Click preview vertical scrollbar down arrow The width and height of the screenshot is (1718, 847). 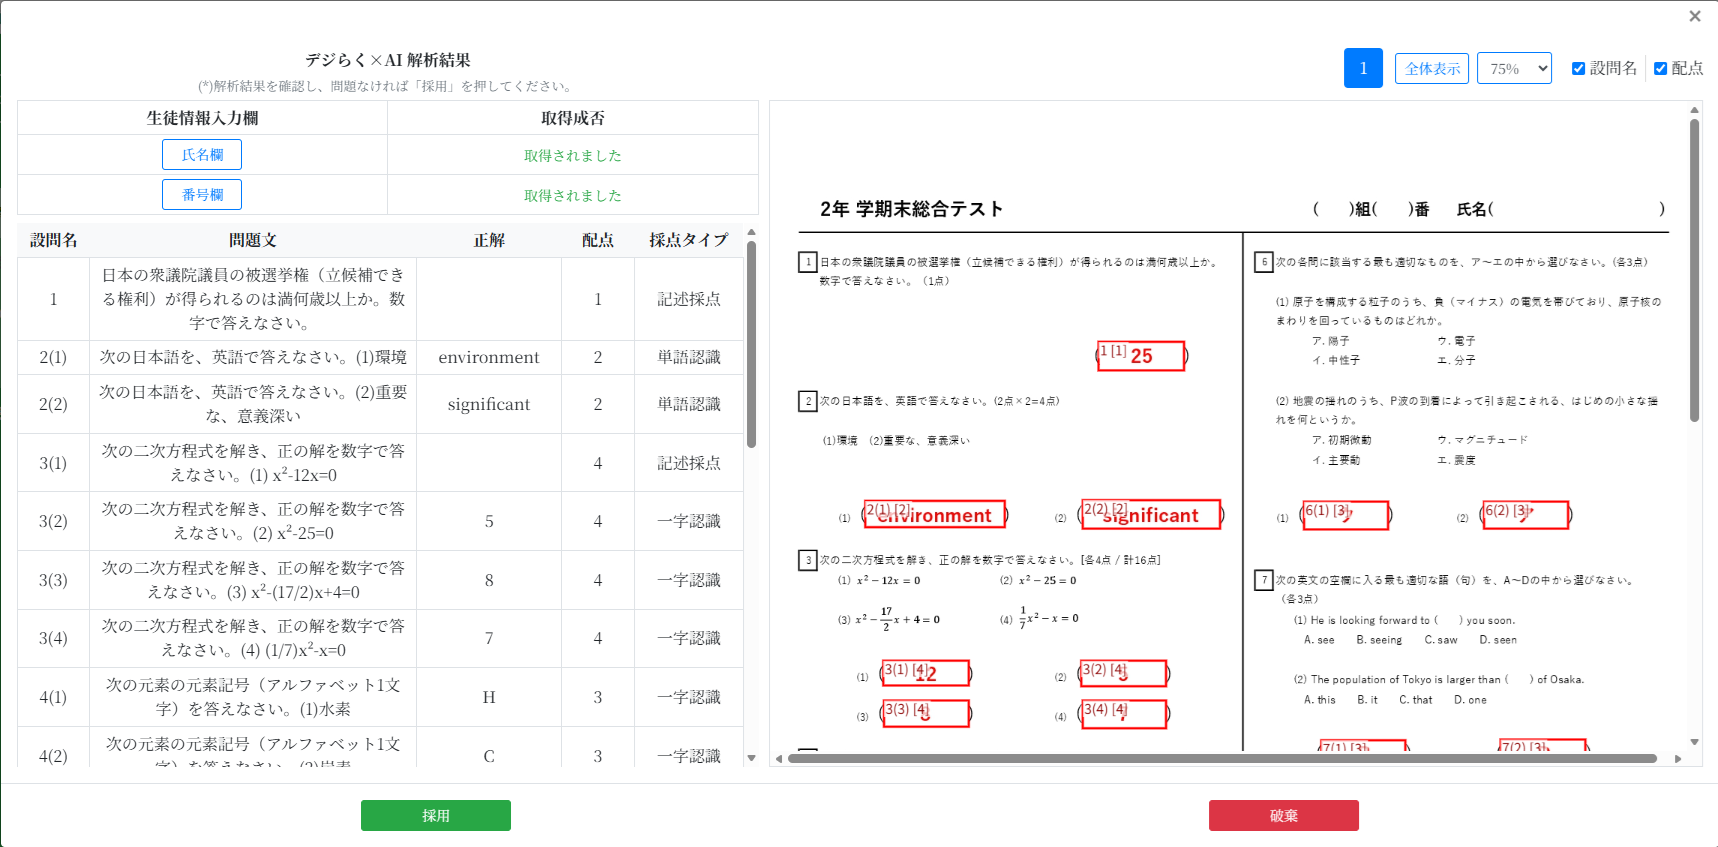pos(1694,741)
